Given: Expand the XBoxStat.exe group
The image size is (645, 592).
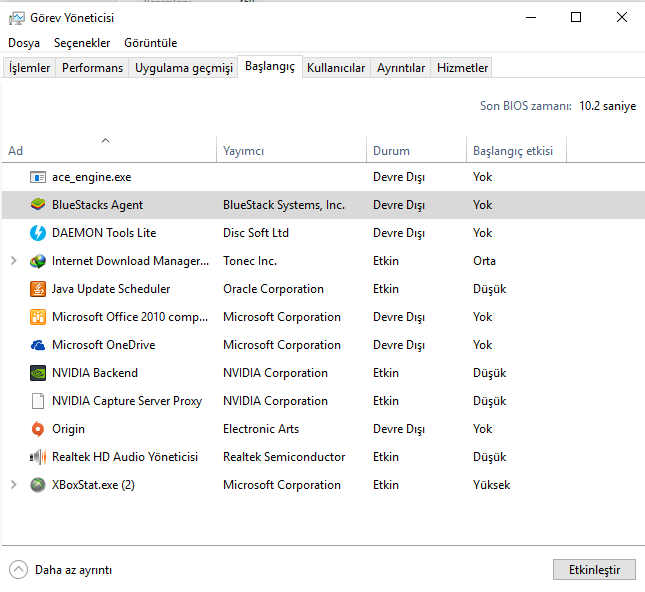Looking at the screenshot, I should (13, 485).
